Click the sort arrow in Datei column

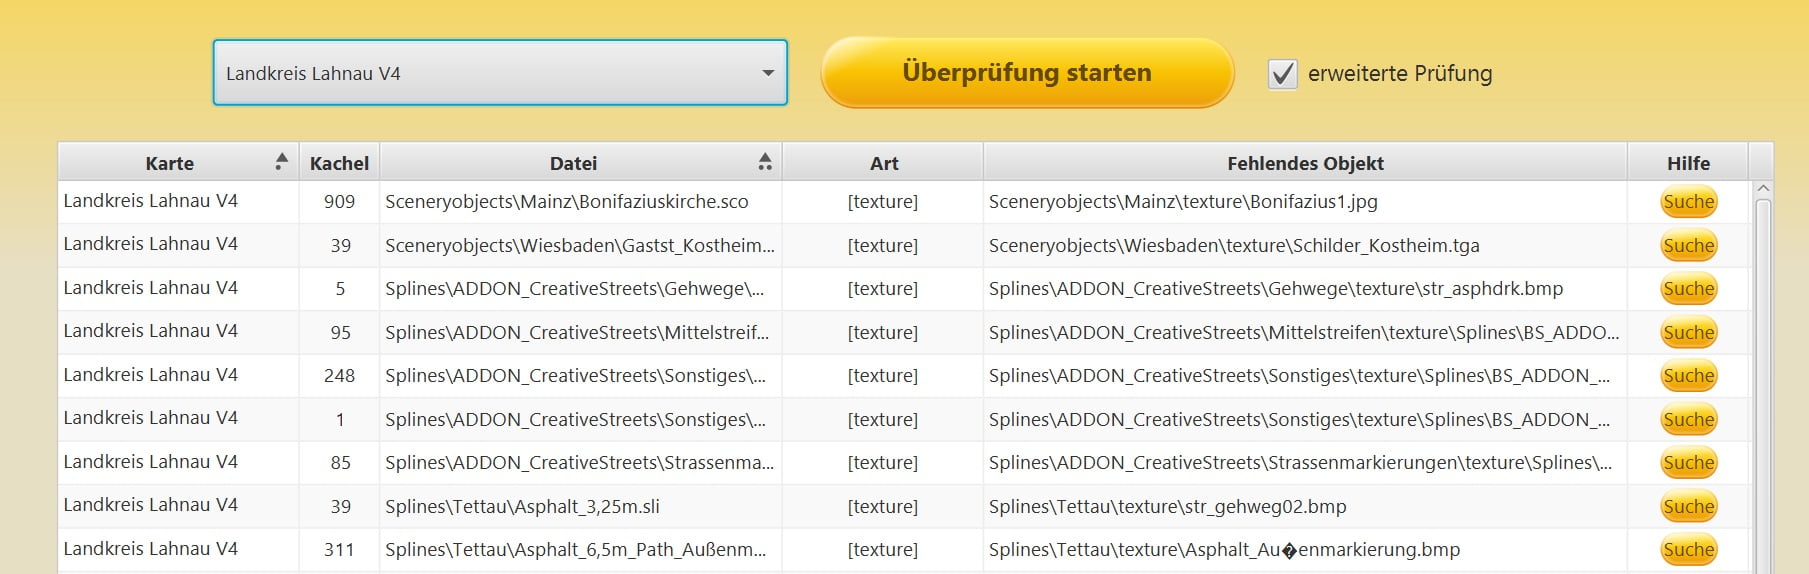tap(765, 162)
